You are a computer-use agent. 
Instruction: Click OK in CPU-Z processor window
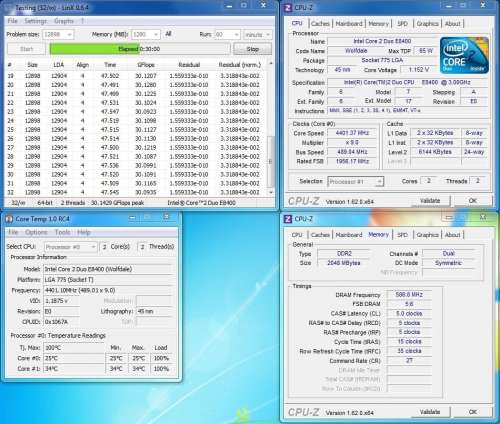tap(473, 201)
